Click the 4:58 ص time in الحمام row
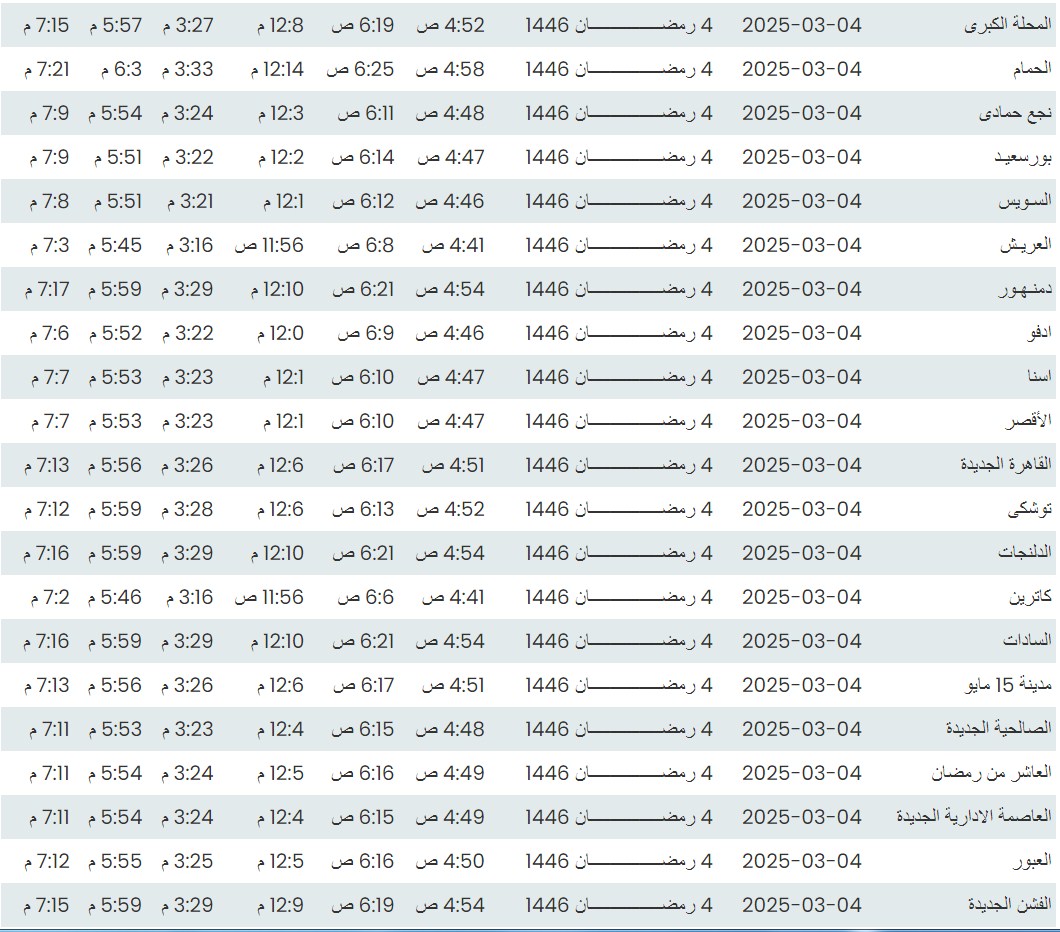1060x932 pixels. (x=450, y=69)
